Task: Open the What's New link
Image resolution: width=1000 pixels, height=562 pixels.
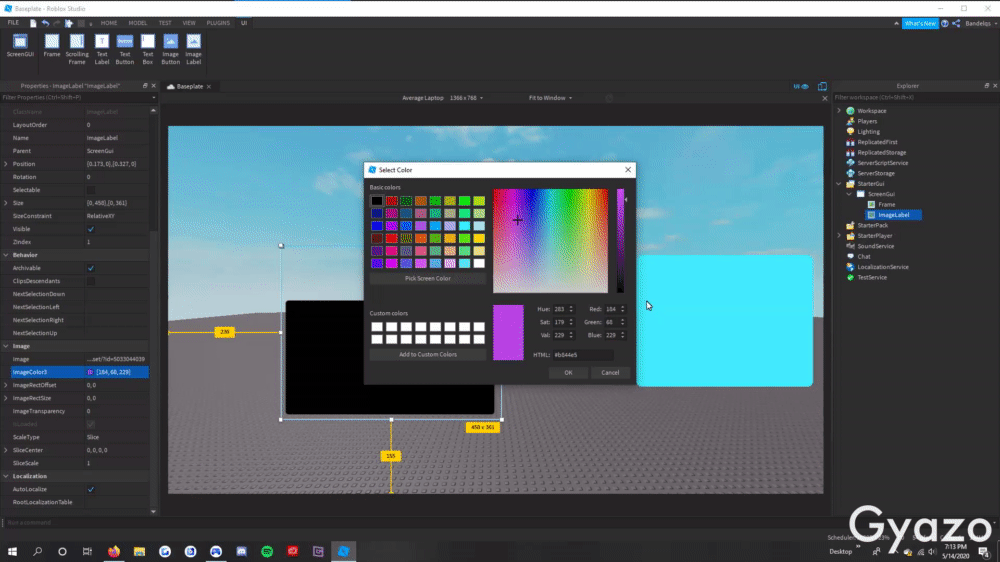Action: (920, 24)
